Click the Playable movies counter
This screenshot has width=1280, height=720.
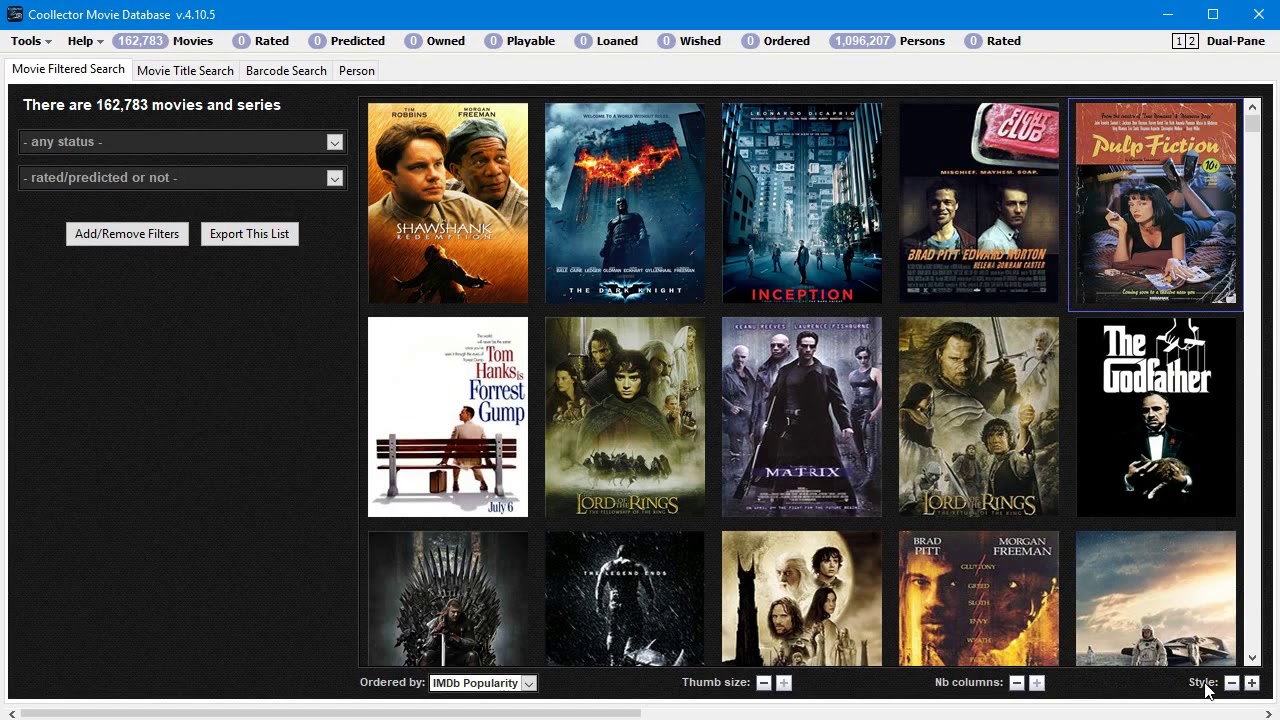point(520,41)
